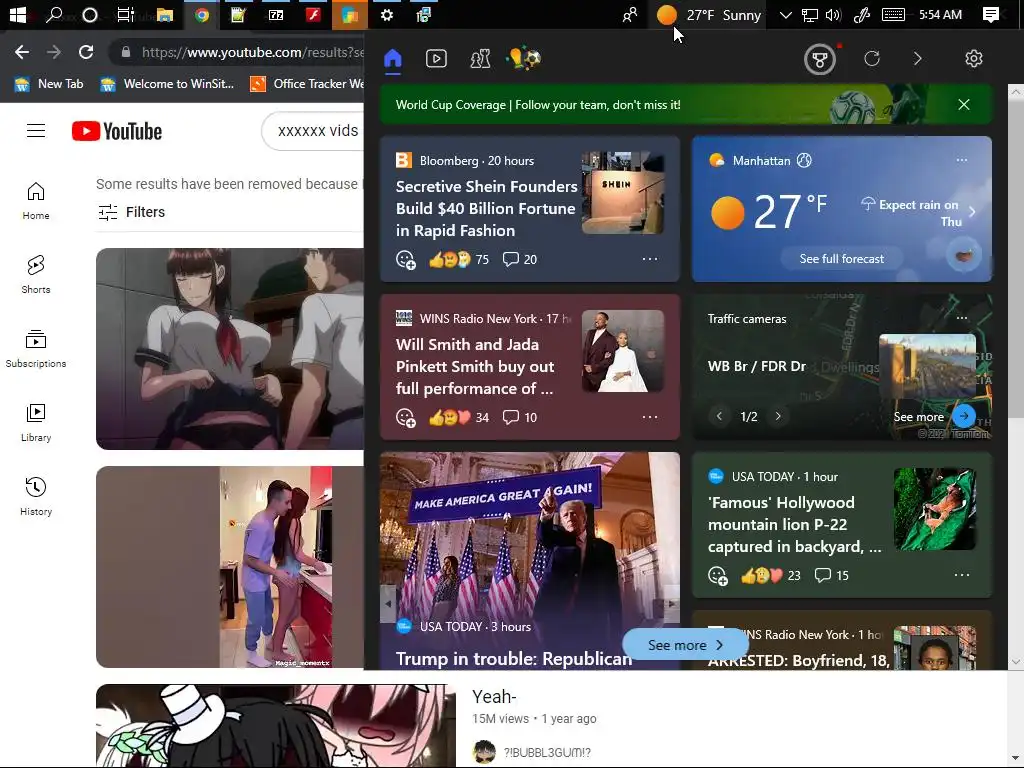Open more options on Shein article
1024x768 pixels.
click(650, 259)
